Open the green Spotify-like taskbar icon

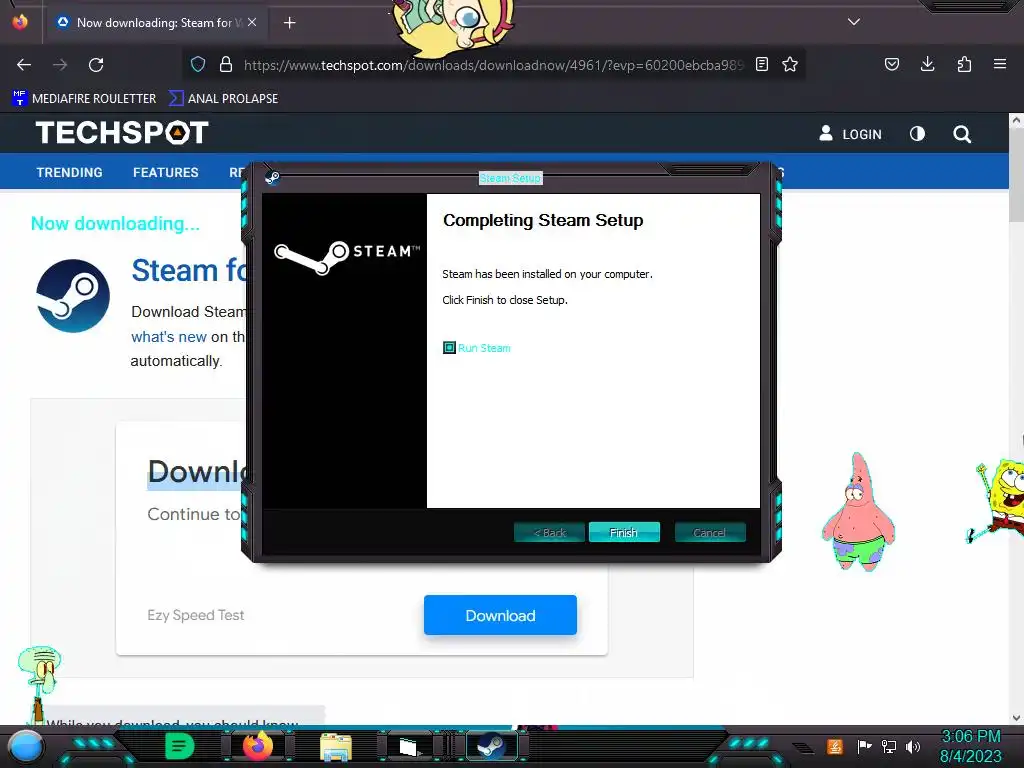tap(179, 746)
